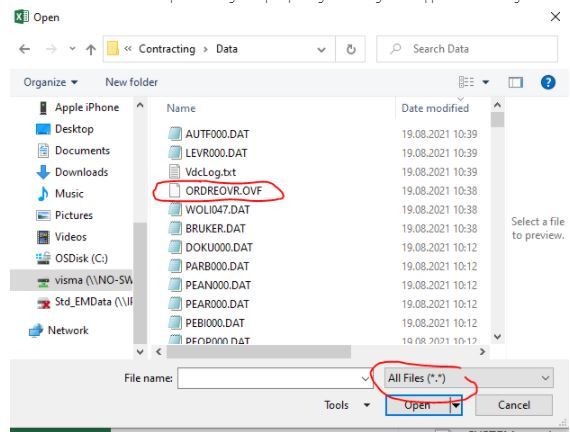Expand the File name history dropdown
This screenshot has width=570, height=432.
click(366, 379)
